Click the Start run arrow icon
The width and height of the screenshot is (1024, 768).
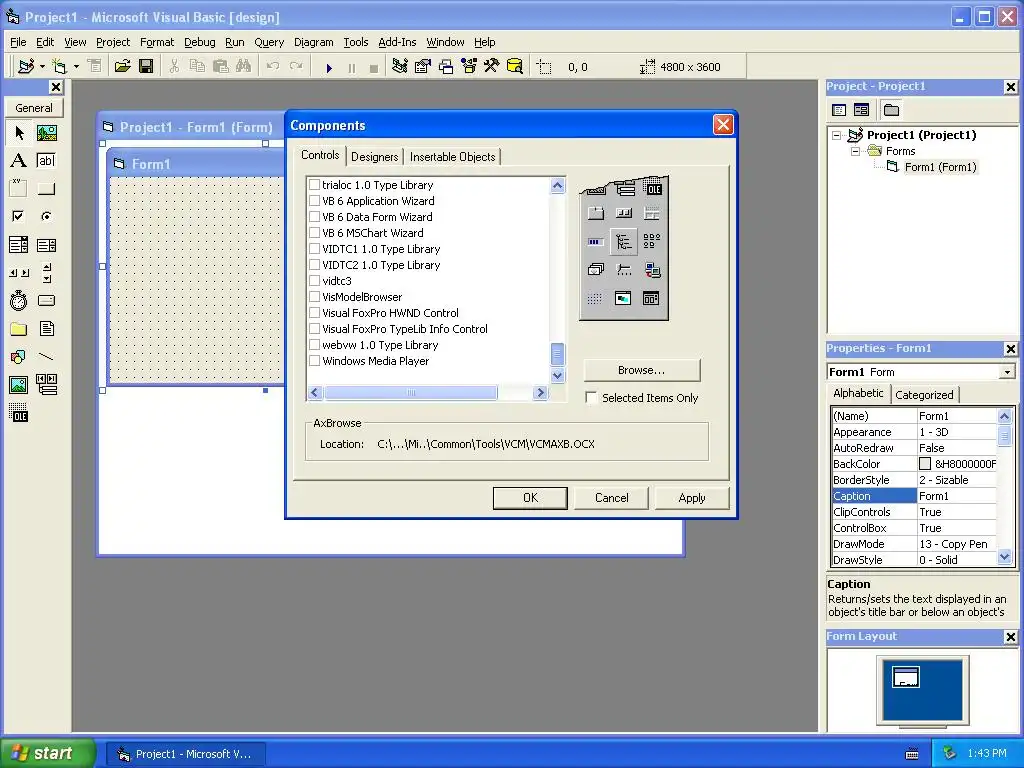[x=329, y=67]
